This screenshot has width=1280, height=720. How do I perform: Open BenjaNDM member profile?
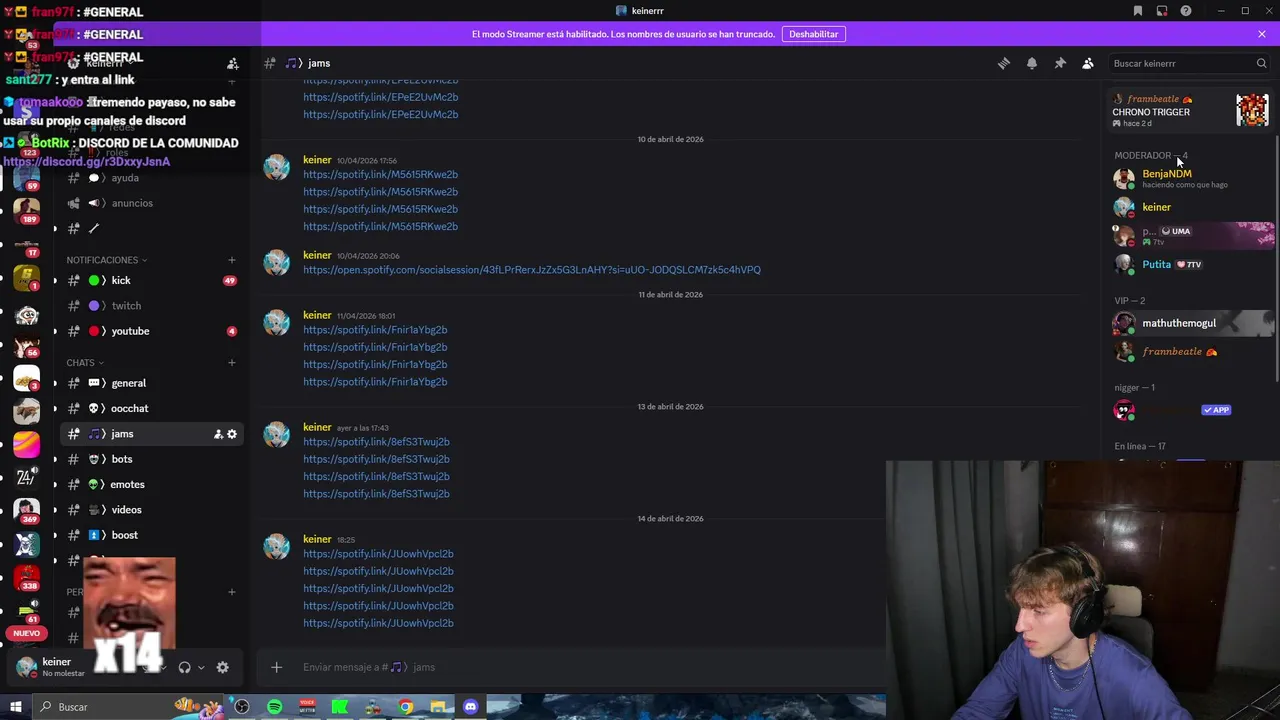click(1192, 178)
